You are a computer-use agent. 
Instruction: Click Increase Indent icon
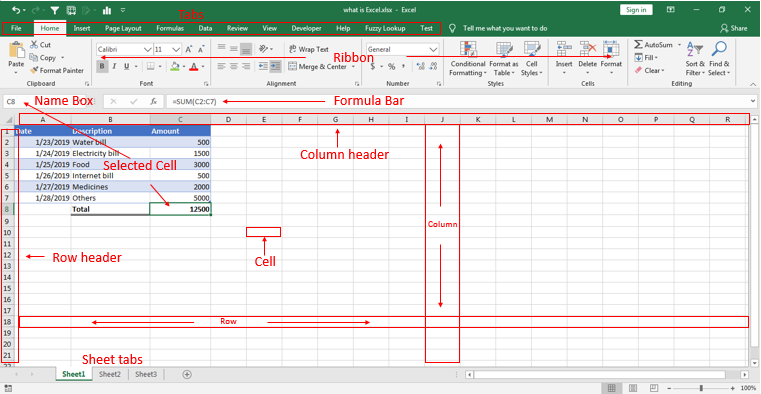pos(276,66)
